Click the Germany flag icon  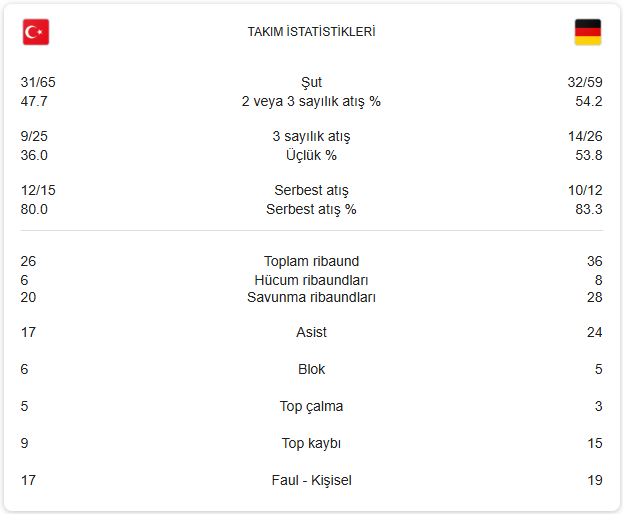pos(587,32)
